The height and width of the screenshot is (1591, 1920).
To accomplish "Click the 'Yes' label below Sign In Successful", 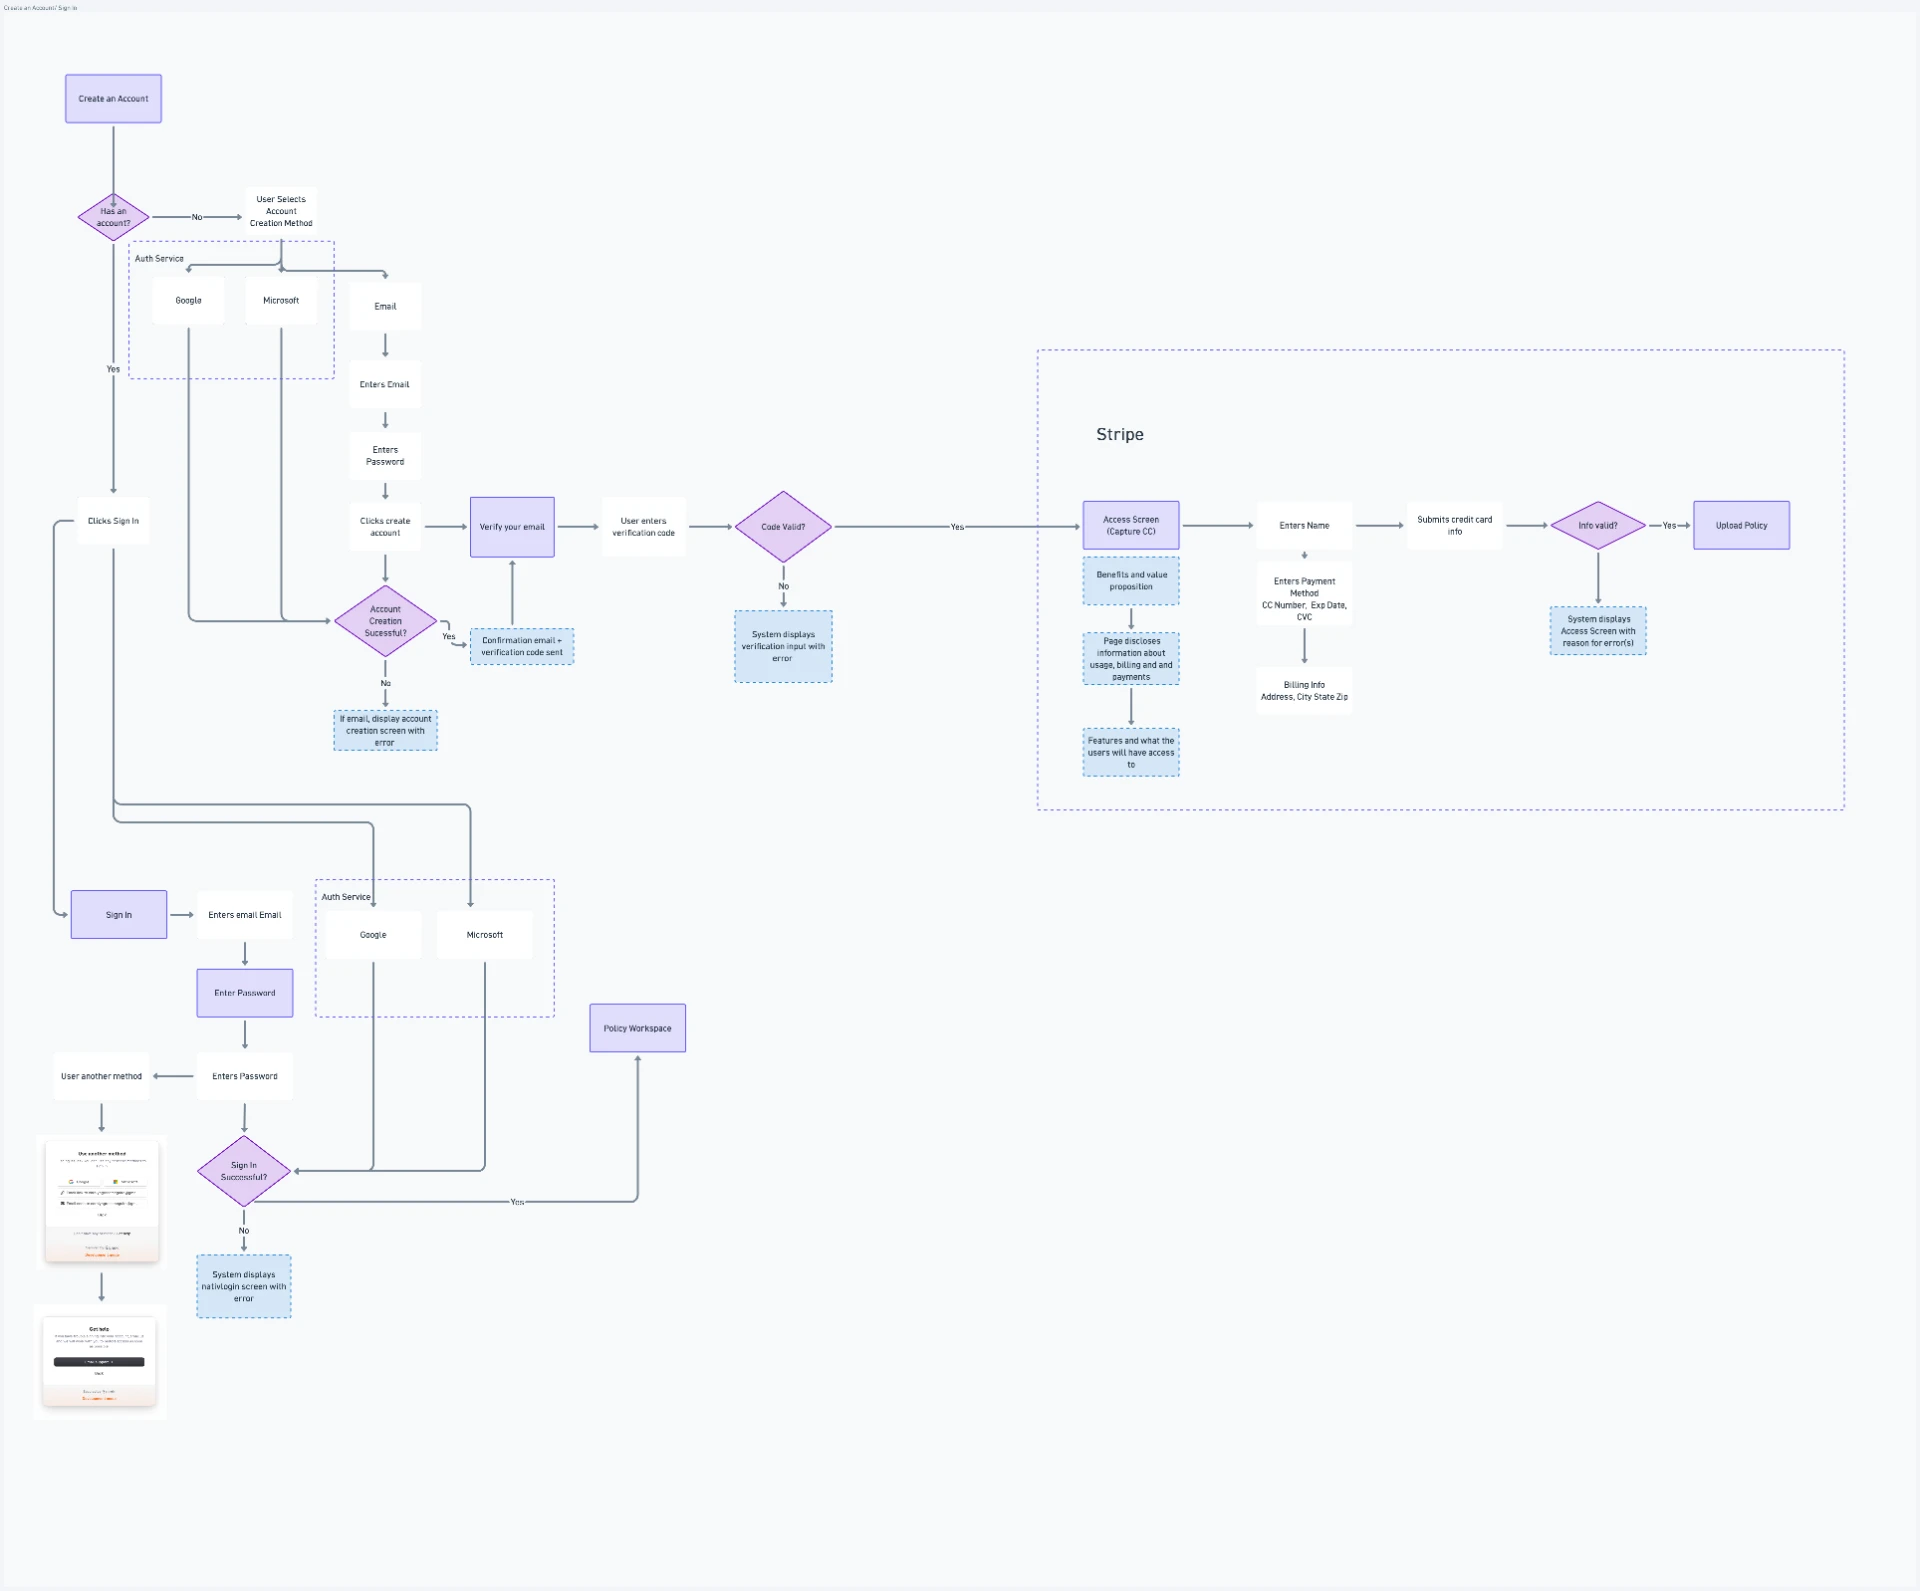I will (x=517, y=1202).
